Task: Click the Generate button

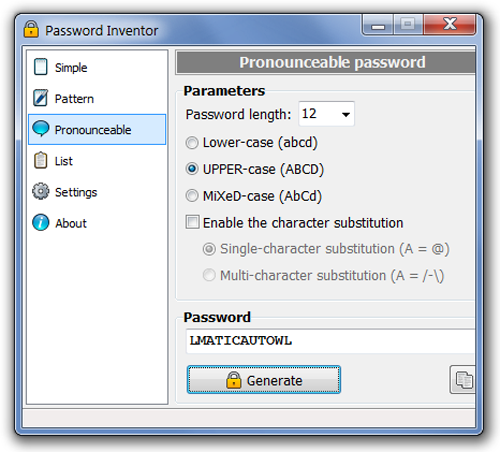Action: [264, 380]
